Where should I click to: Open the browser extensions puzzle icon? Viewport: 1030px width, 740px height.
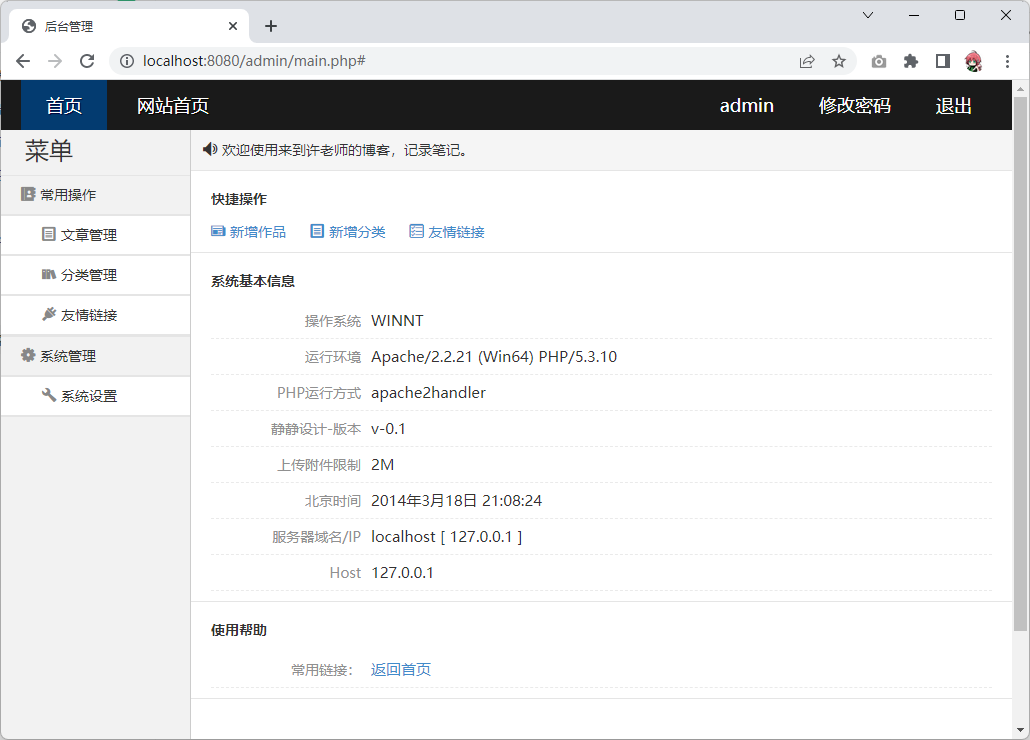coord(910,61)
